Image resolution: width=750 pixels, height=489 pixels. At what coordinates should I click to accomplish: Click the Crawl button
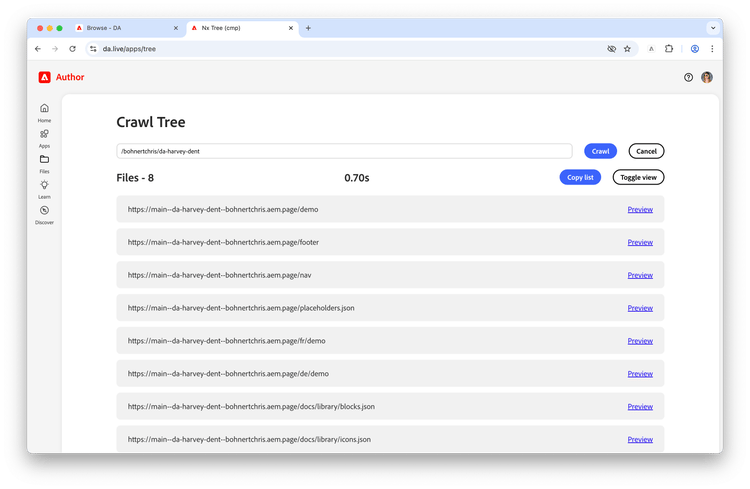click(x=600, y=151)
